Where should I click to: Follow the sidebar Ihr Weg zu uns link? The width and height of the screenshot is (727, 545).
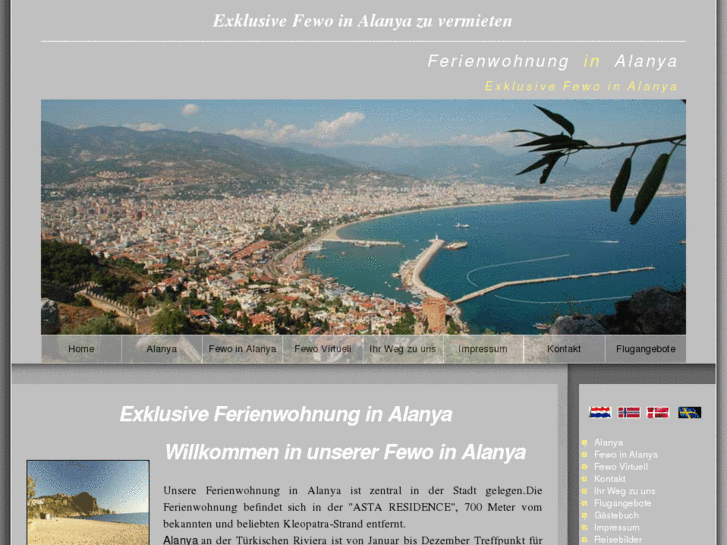tap(625, 491)
